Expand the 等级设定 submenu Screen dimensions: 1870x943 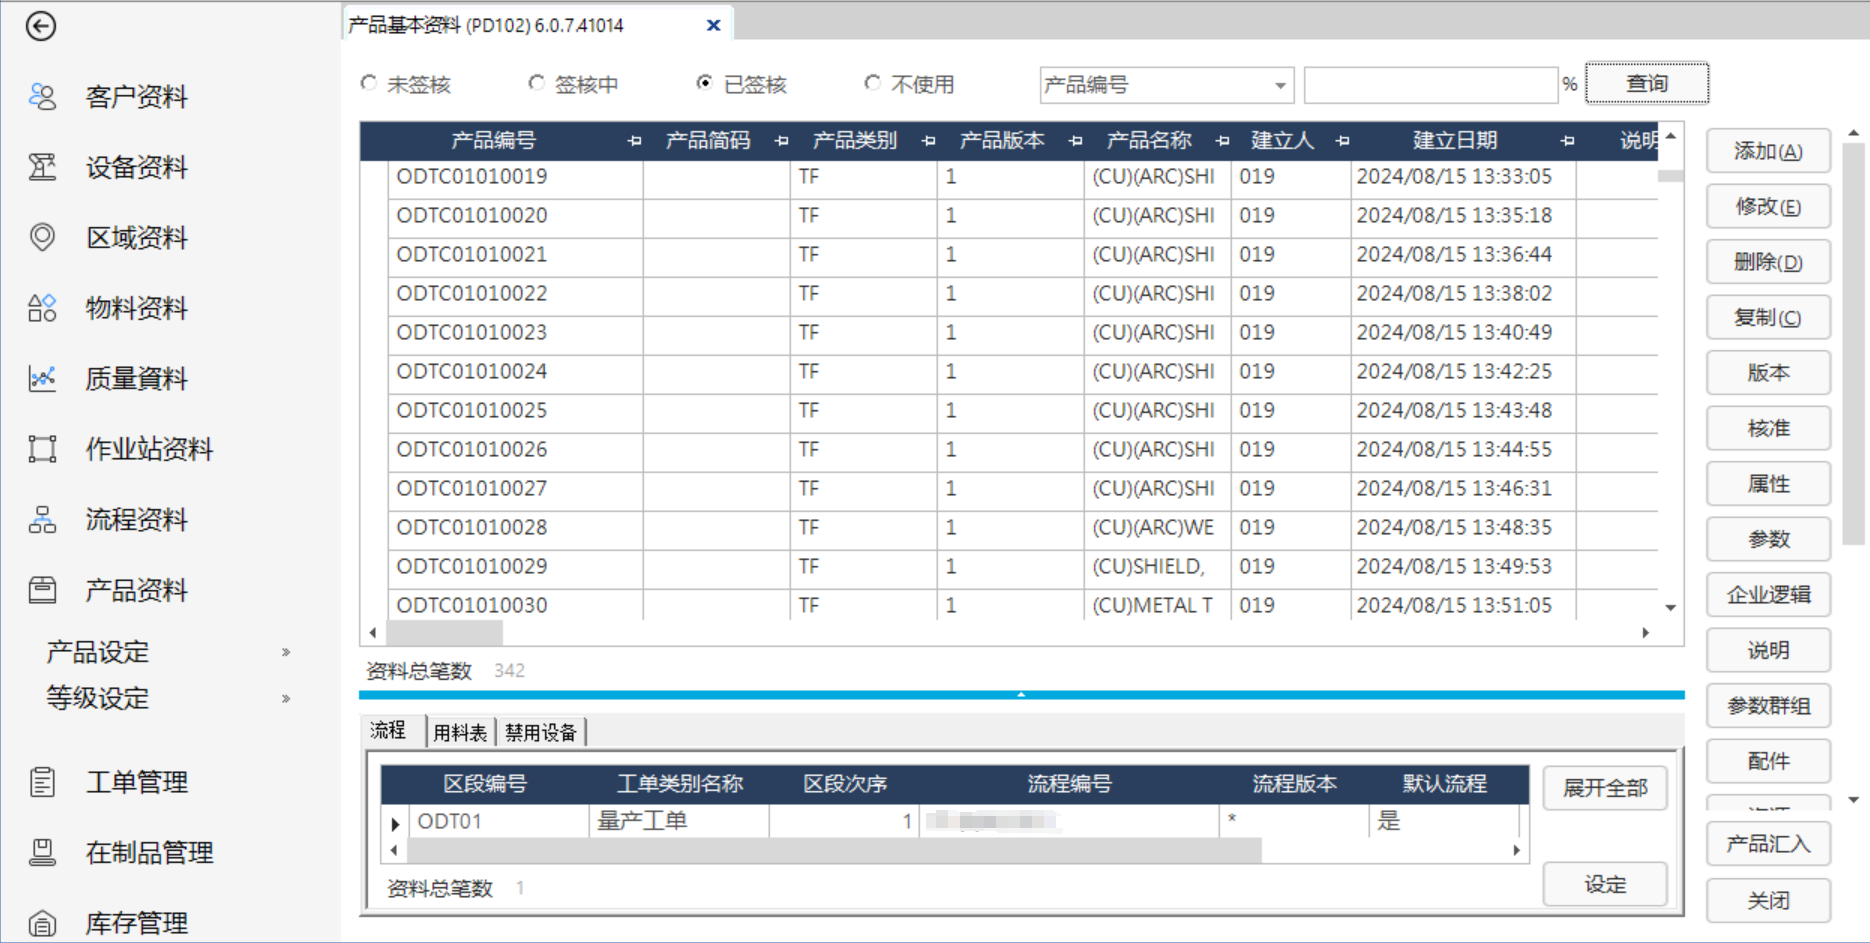286,698
